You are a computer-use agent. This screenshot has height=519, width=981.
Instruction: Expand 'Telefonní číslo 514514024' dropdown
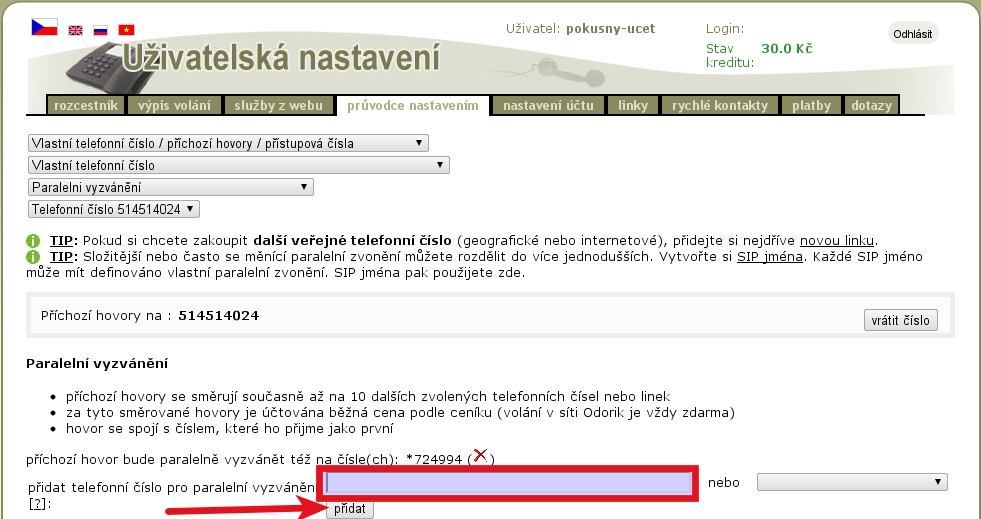point(115,209)
